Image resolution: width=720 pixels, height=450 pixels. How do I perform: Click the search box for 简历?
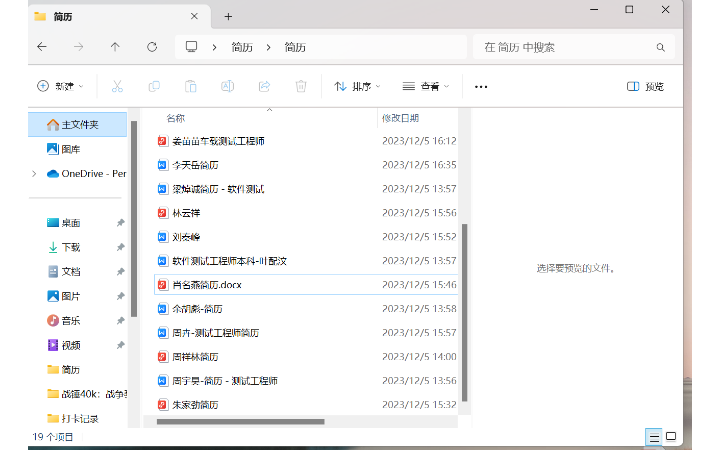pos(565,47)
